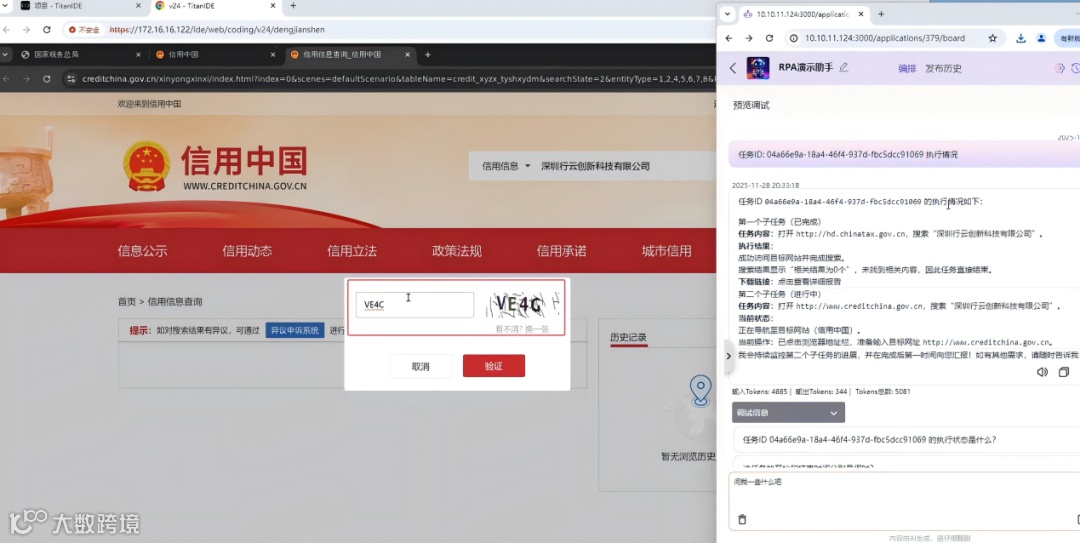Click the RPA演示助手 robot avatar
The width and height of the screenshot is (1080, 543).
[758, 68]
